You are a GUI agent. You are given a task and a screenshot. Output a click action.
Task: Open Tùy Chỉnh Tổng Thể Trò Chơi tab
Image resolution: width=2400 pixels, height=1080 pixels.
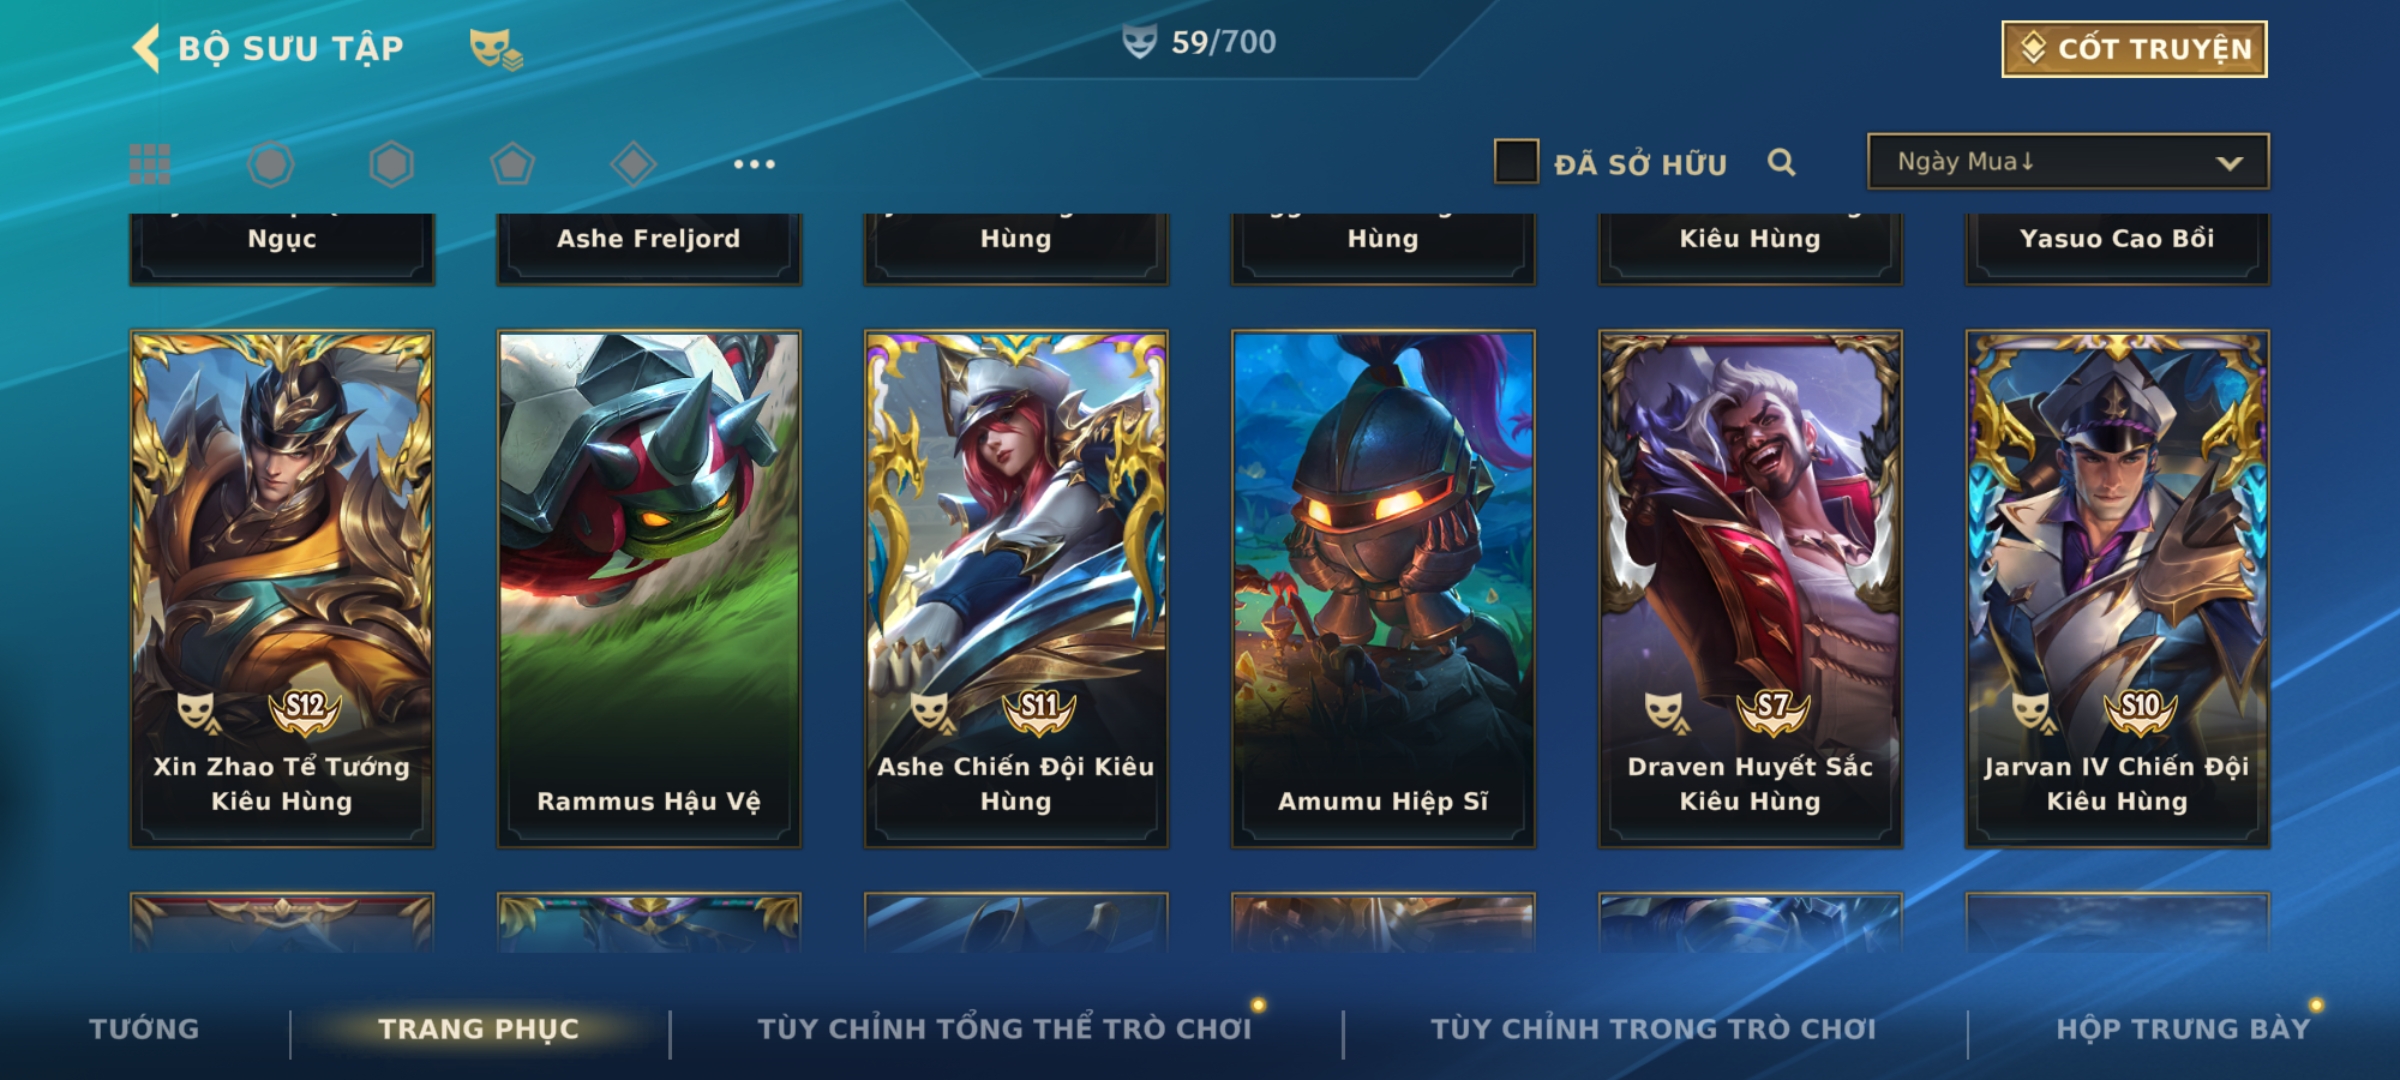(1005, 1029)
